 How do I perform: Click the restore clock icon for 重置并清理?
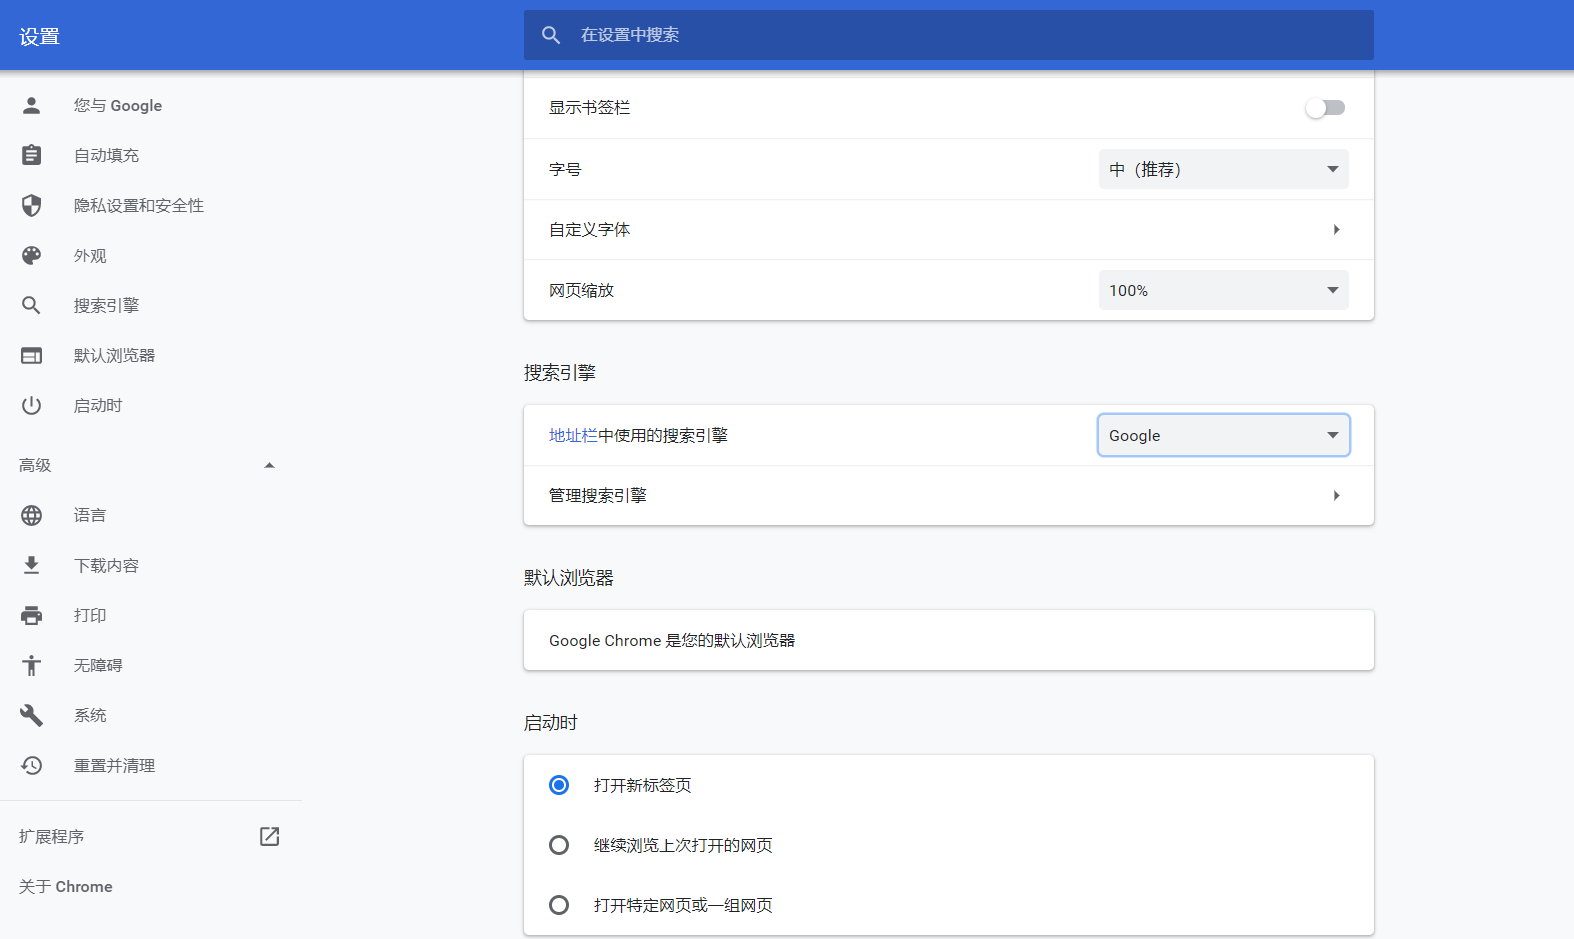click(32, 765)
